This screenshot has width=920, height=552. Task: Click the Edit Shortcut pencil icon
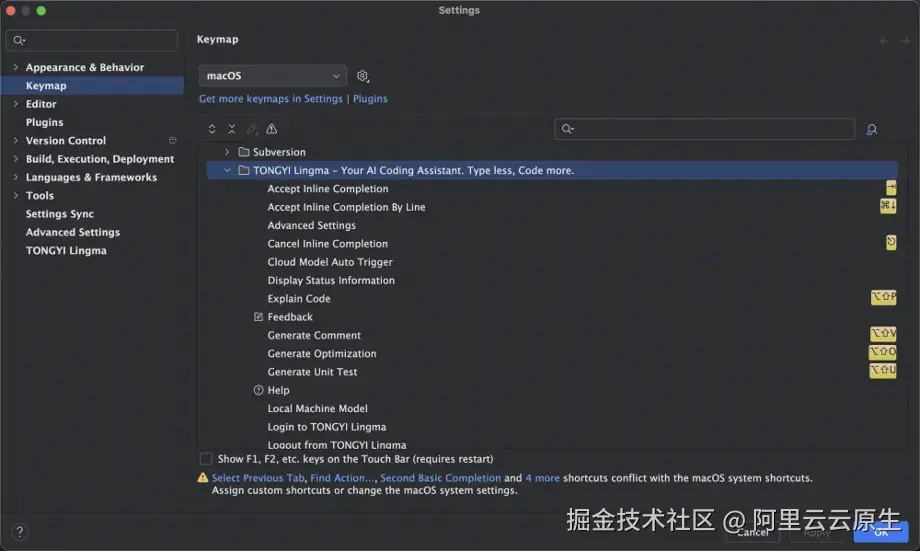[x=252, y=129]
